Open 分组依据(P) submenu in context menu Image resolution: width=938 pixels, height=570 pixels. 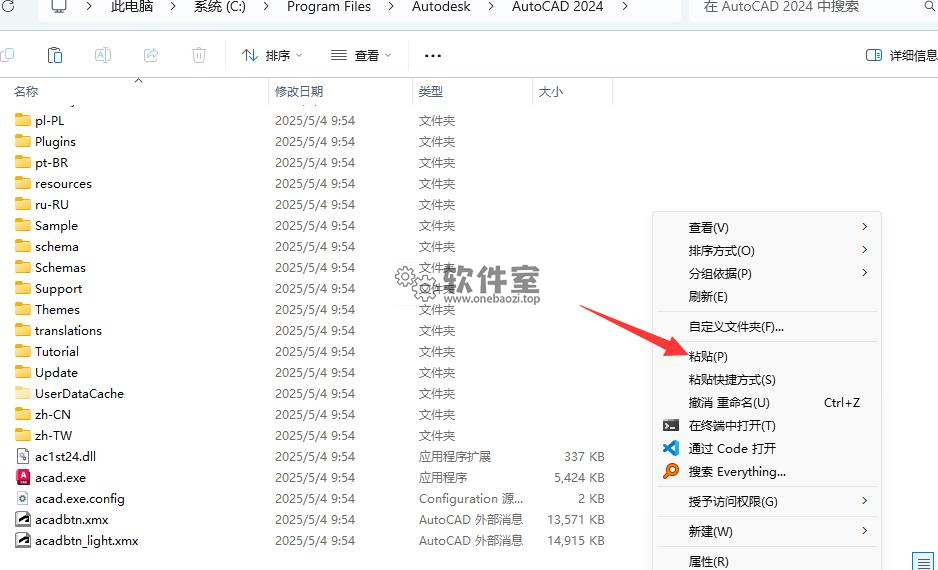[767, 273]
